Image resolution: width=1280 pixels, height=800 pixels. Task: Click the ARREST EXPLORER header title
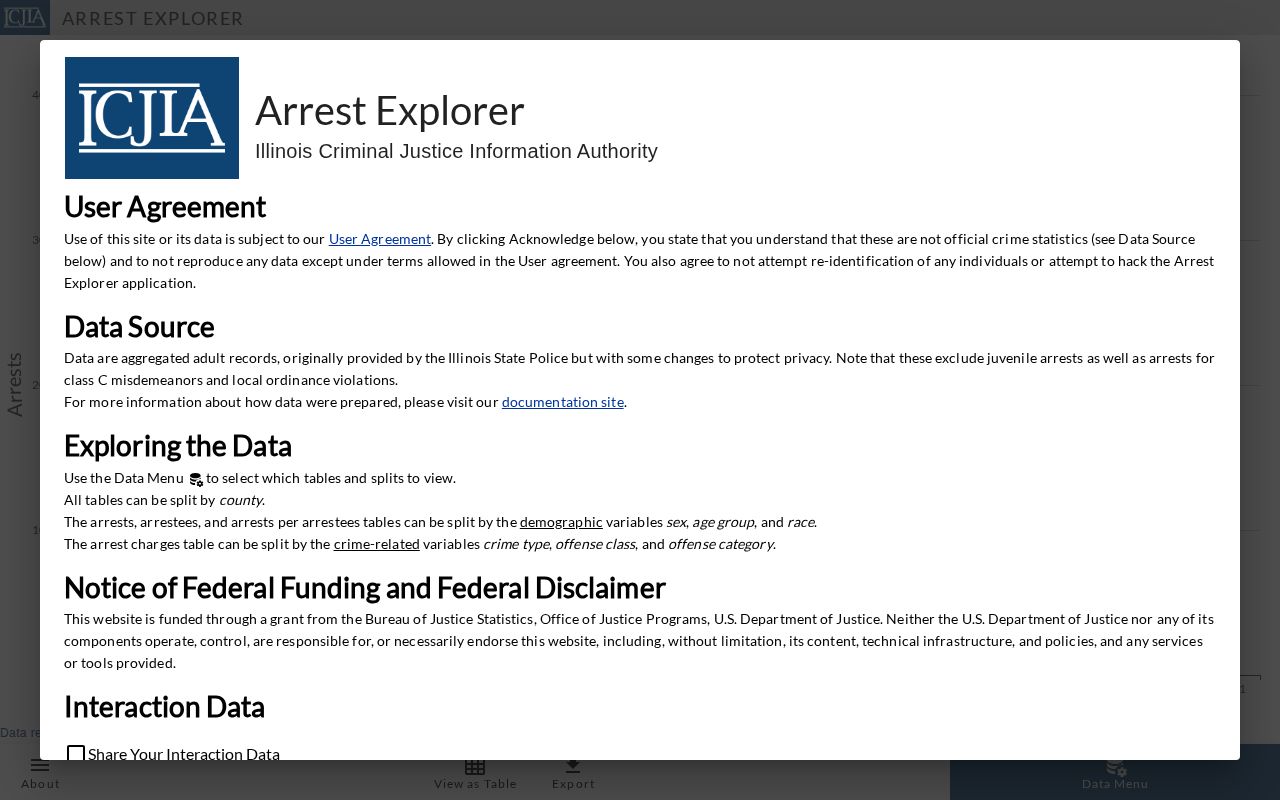153,18
